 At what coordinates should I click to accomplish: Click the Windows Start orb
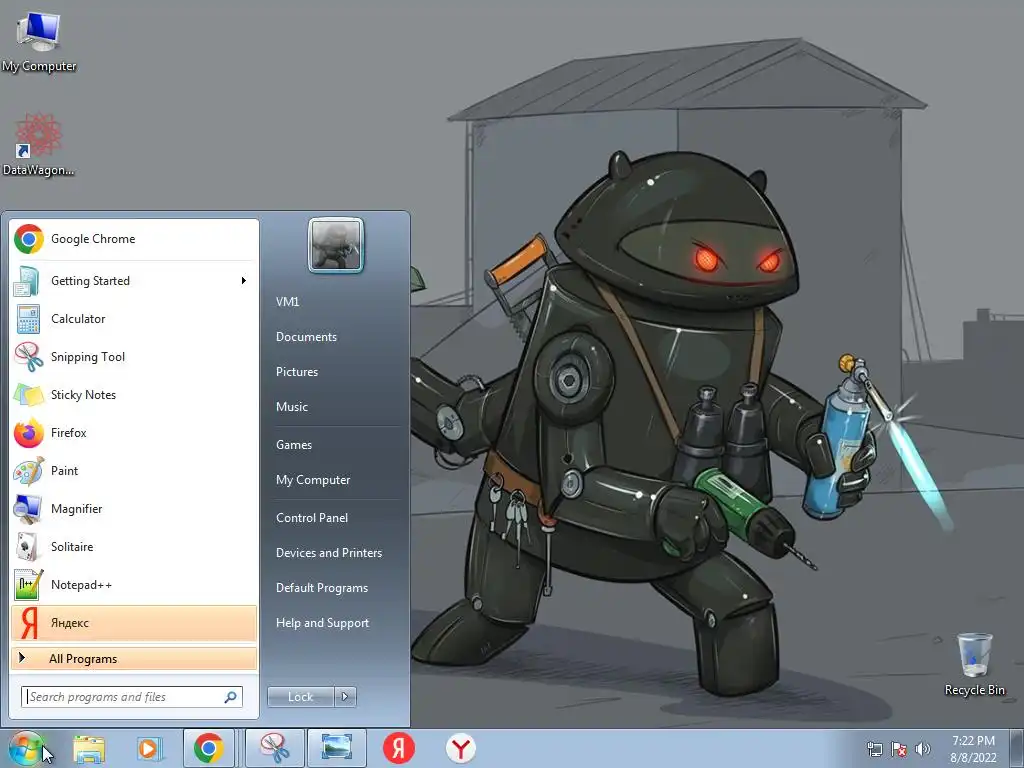(26, 748)
